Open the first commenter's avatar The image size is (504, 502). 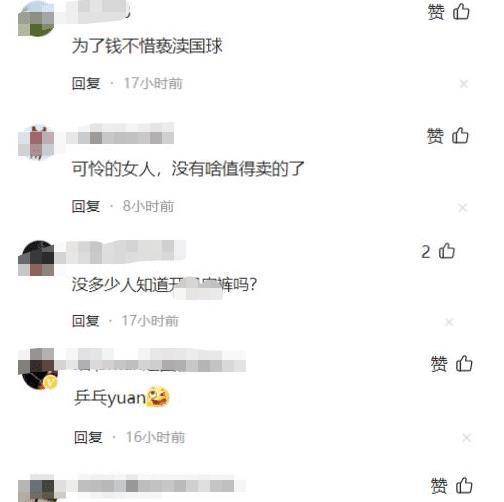[36, 18]
